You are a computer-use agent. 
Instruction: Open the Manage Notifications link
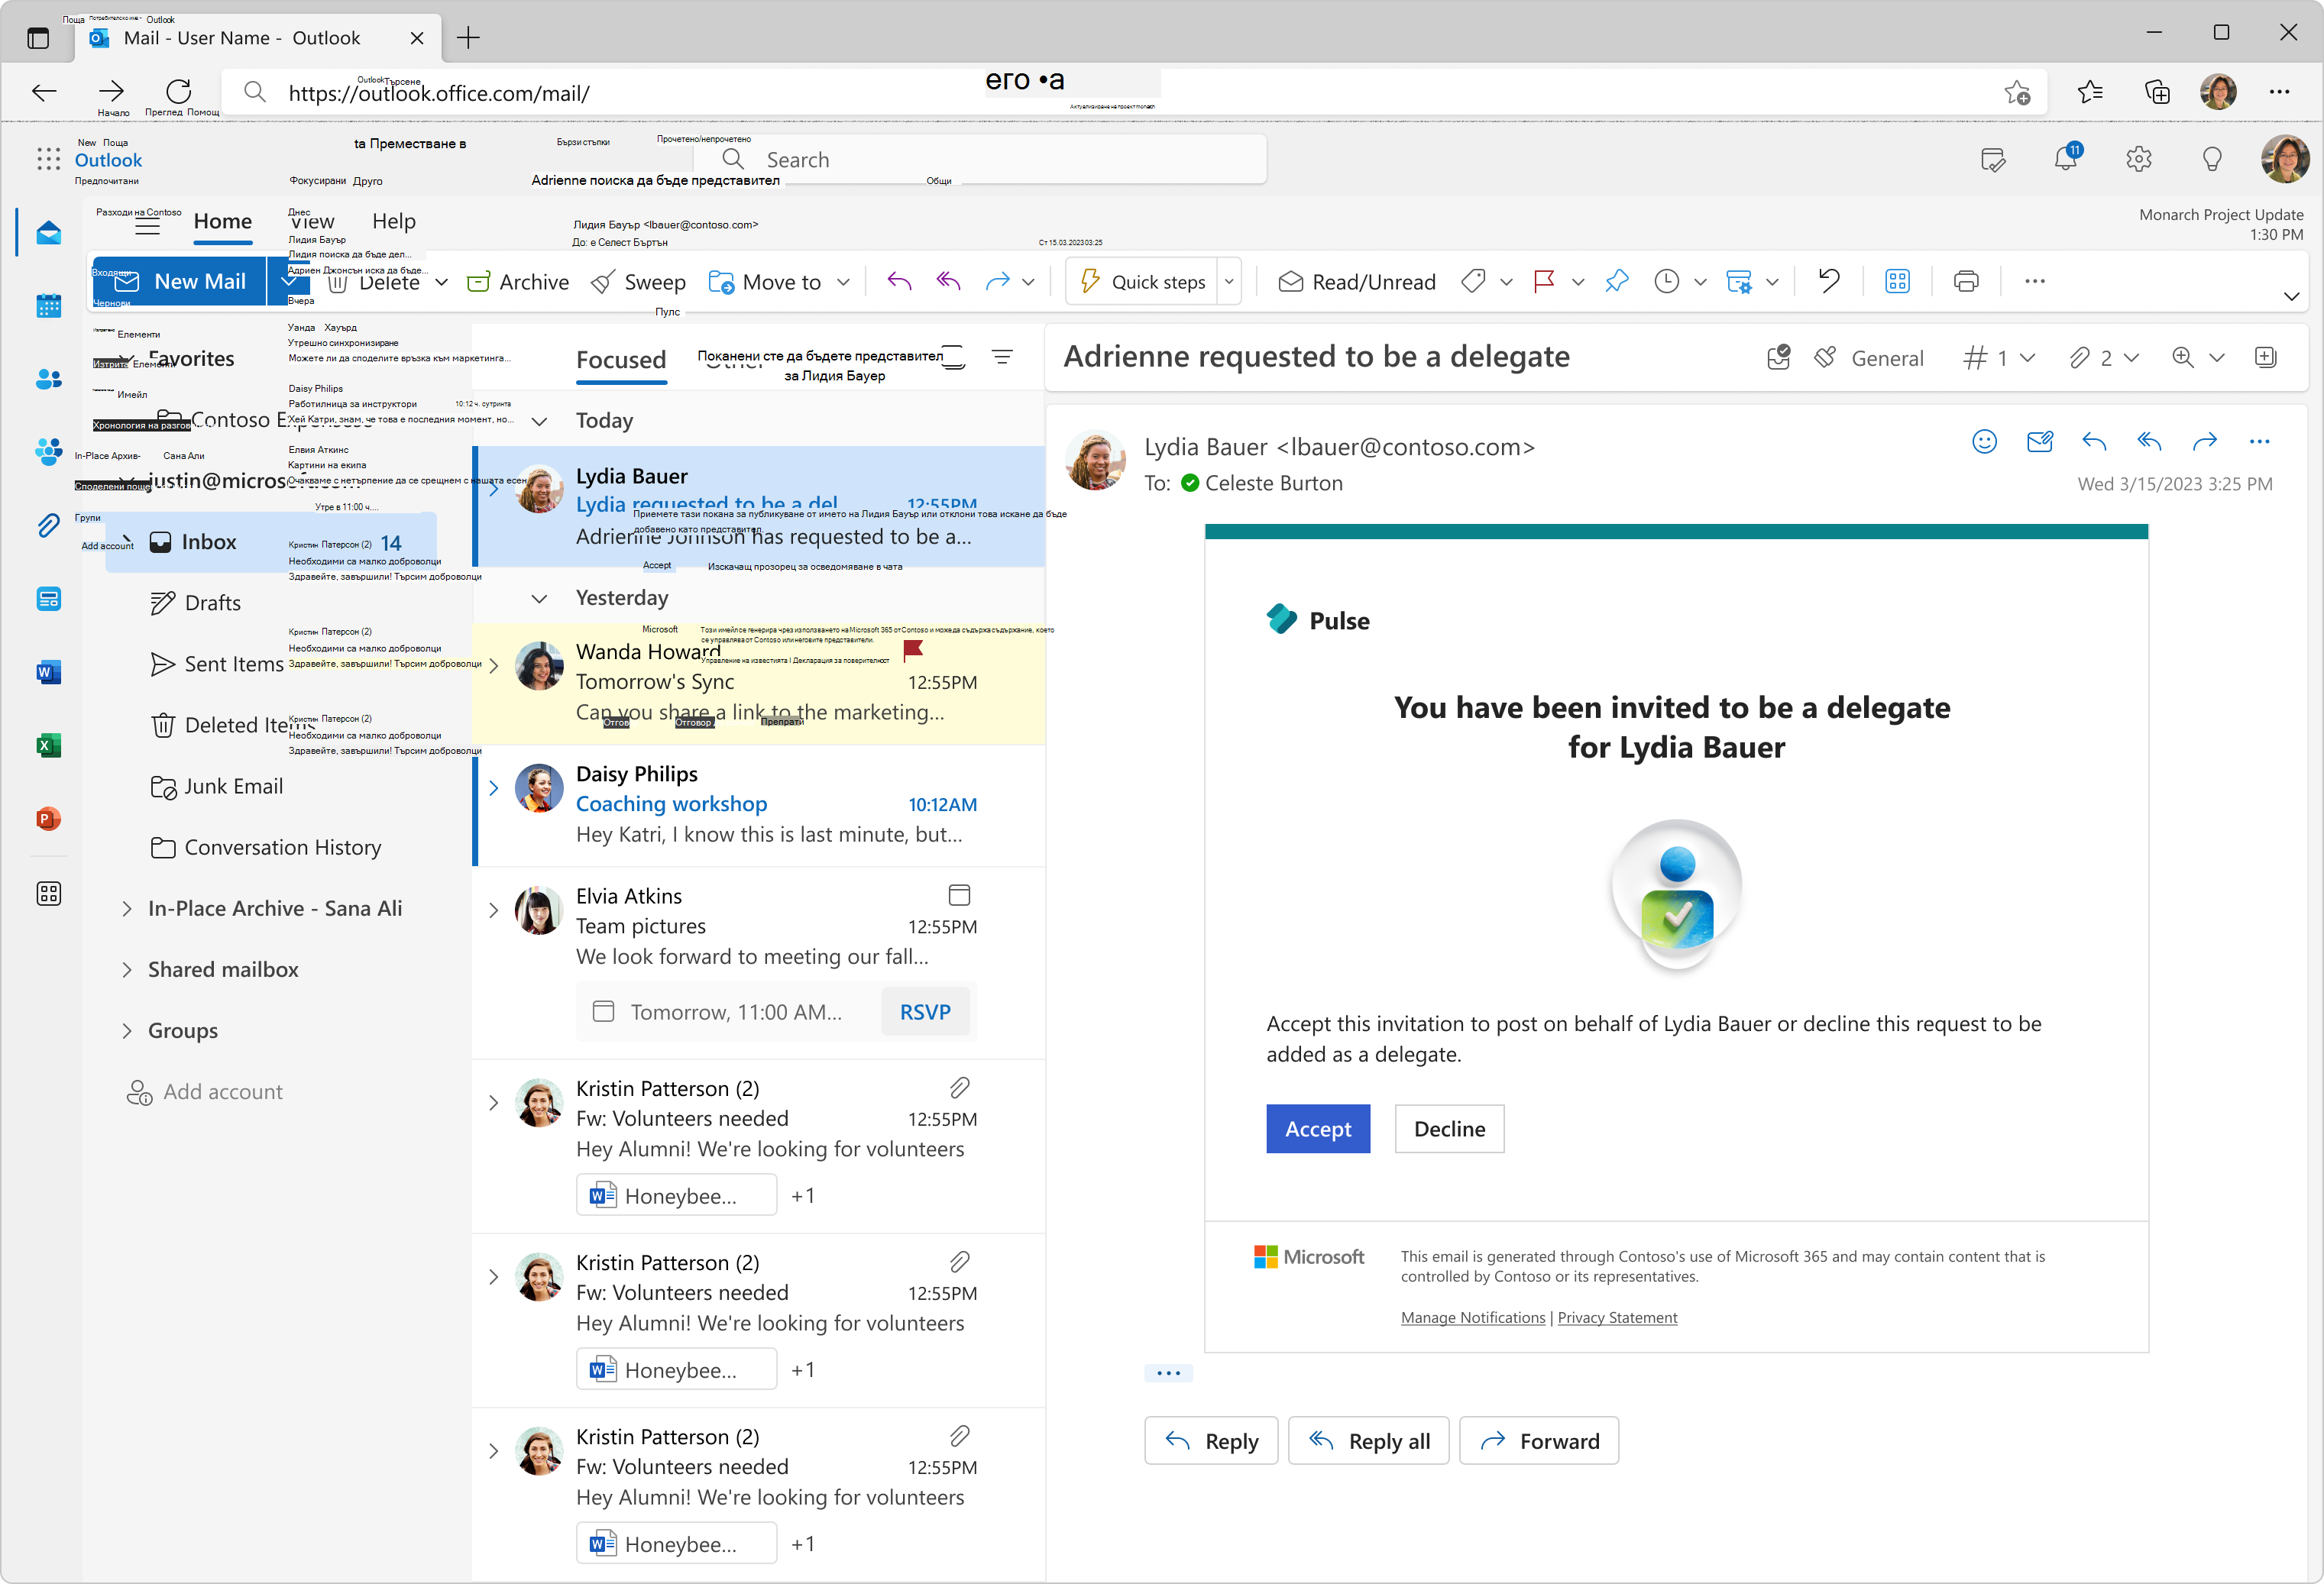click(x=1472, y=1317)
